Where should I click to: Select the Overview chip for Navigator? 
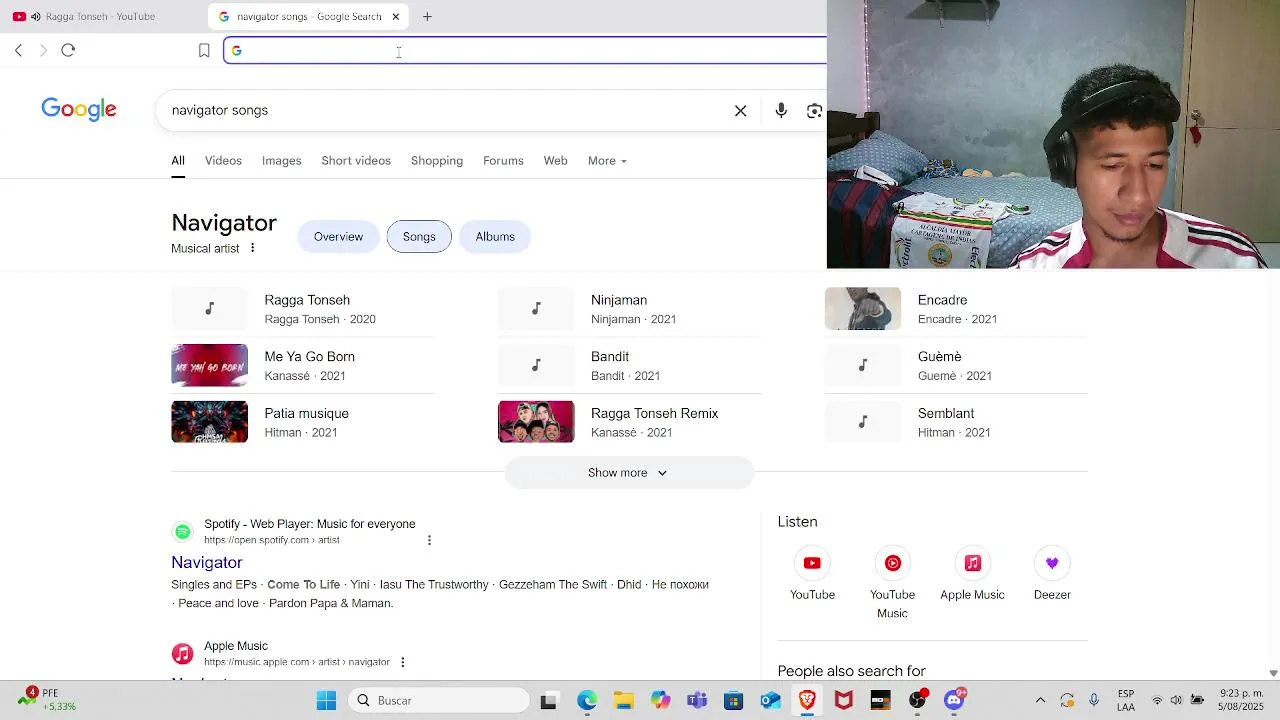click(x=338, y=237)
